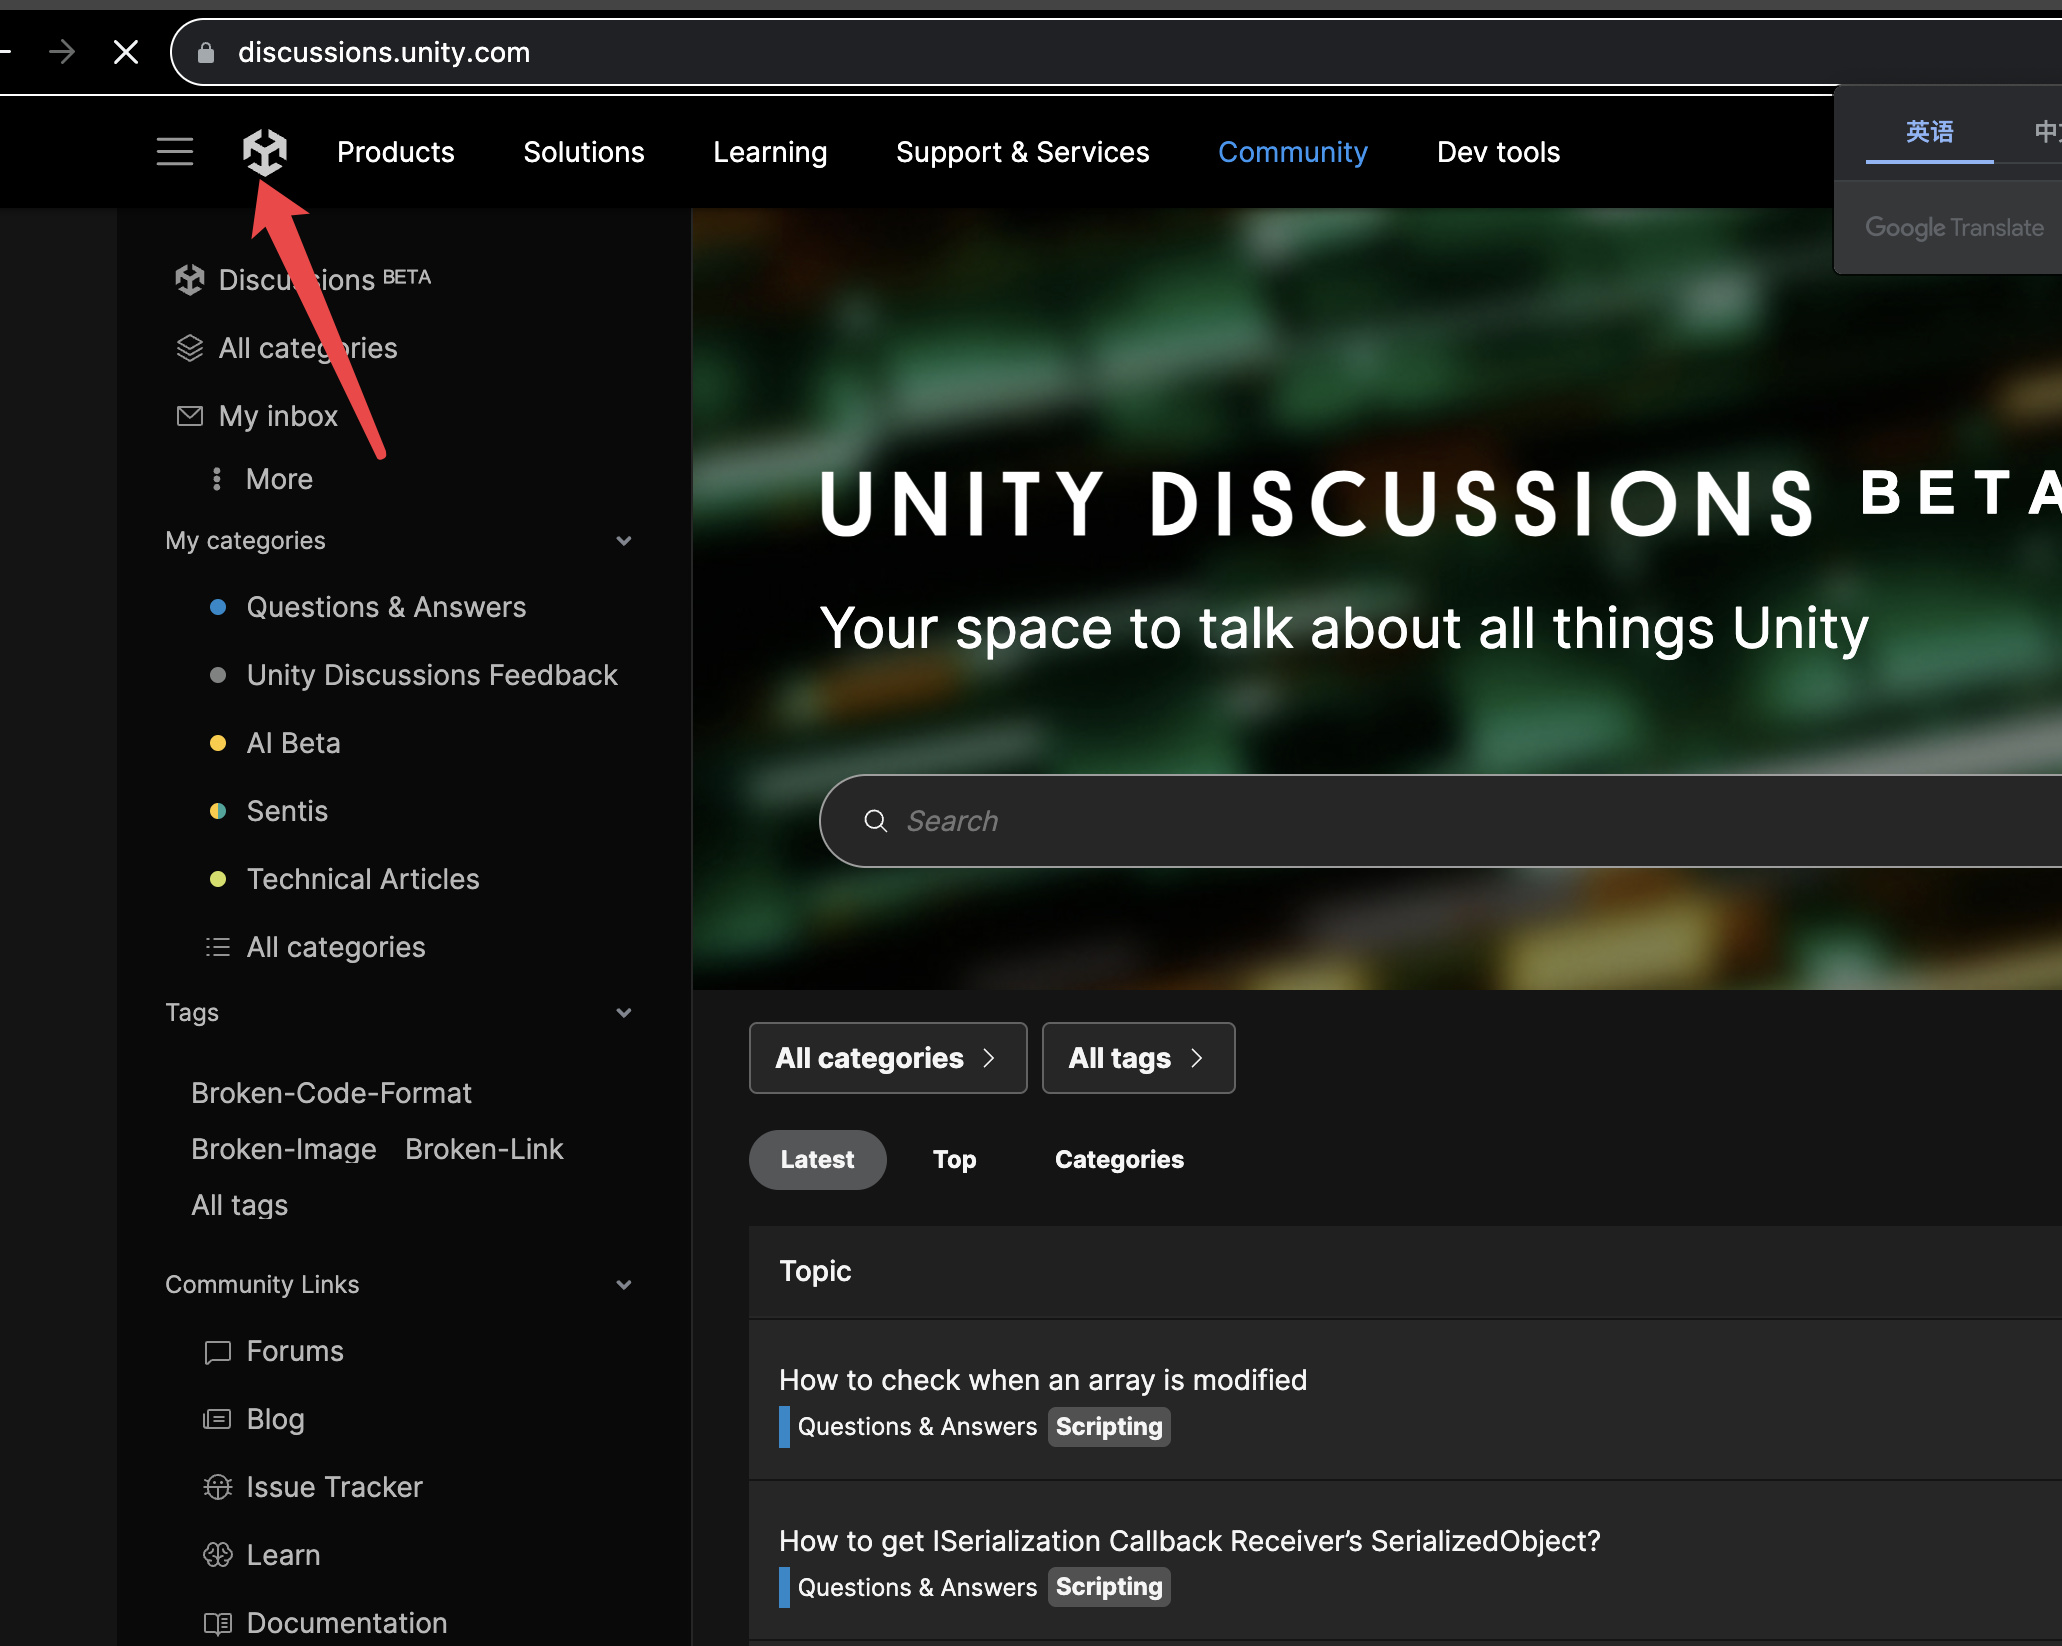Switch to the Top tab
The height and width of the screenshot is (1646, 2062).
tap(954, 1160)
